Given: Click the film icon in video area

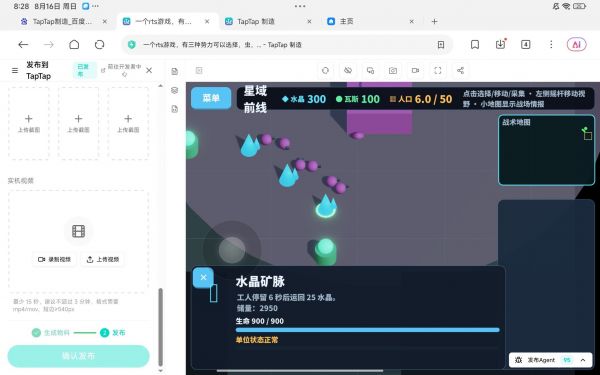Looking at the screenshot, I should 78,231.
